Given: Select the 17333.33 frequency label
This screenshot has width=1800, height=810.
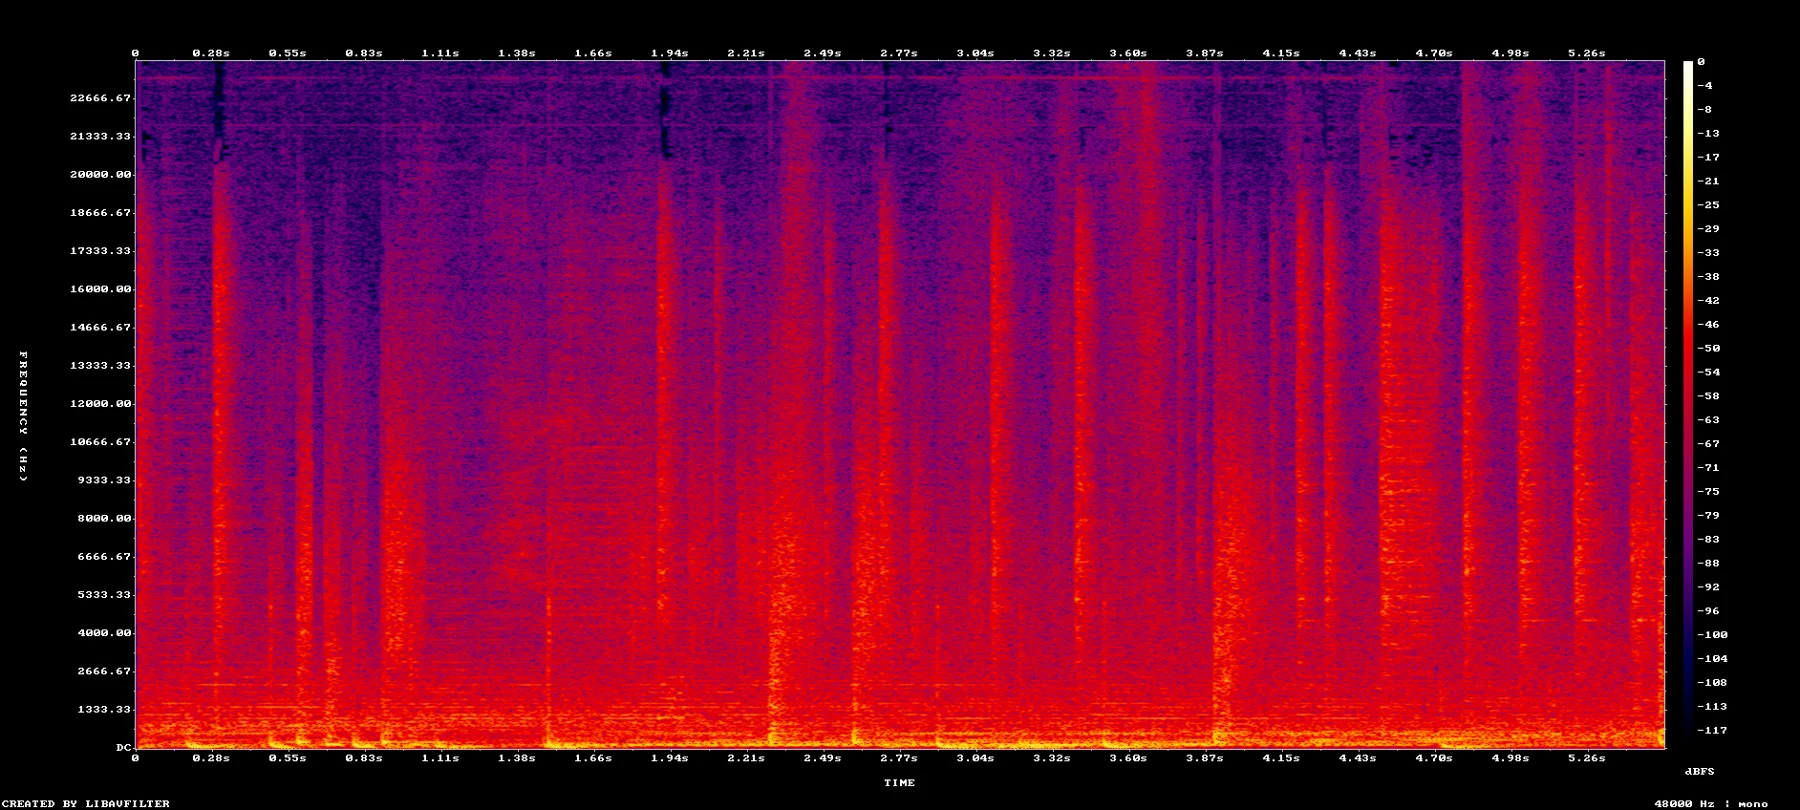Looking at the screenshot, I should pos(100,251).
